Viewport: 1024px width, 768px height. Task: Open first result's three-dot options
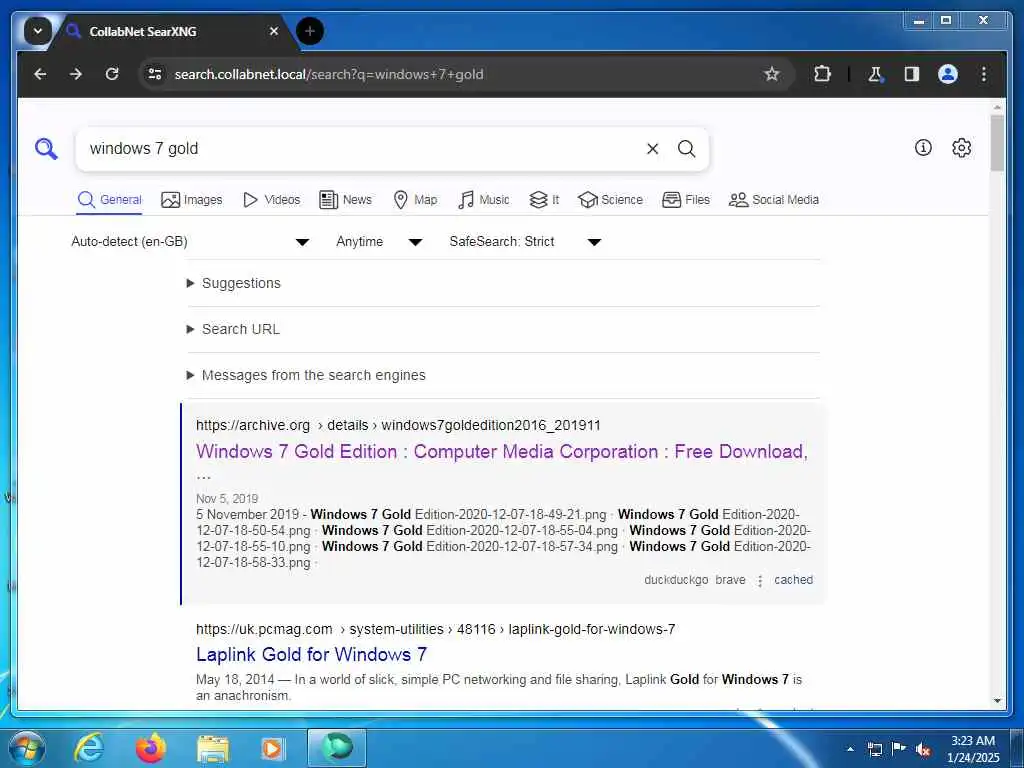pyautogui.click(x=760, y=581)
